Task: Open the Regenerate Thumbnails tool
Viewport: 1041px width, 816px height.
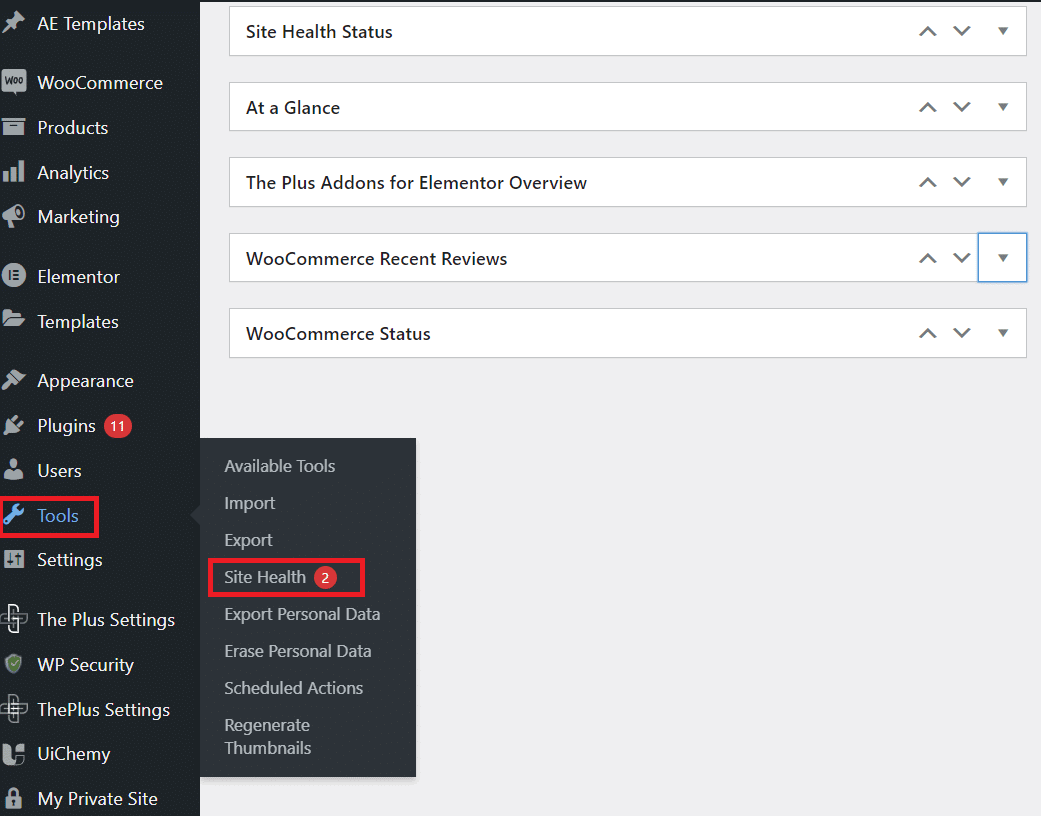Action: (267, 736)
